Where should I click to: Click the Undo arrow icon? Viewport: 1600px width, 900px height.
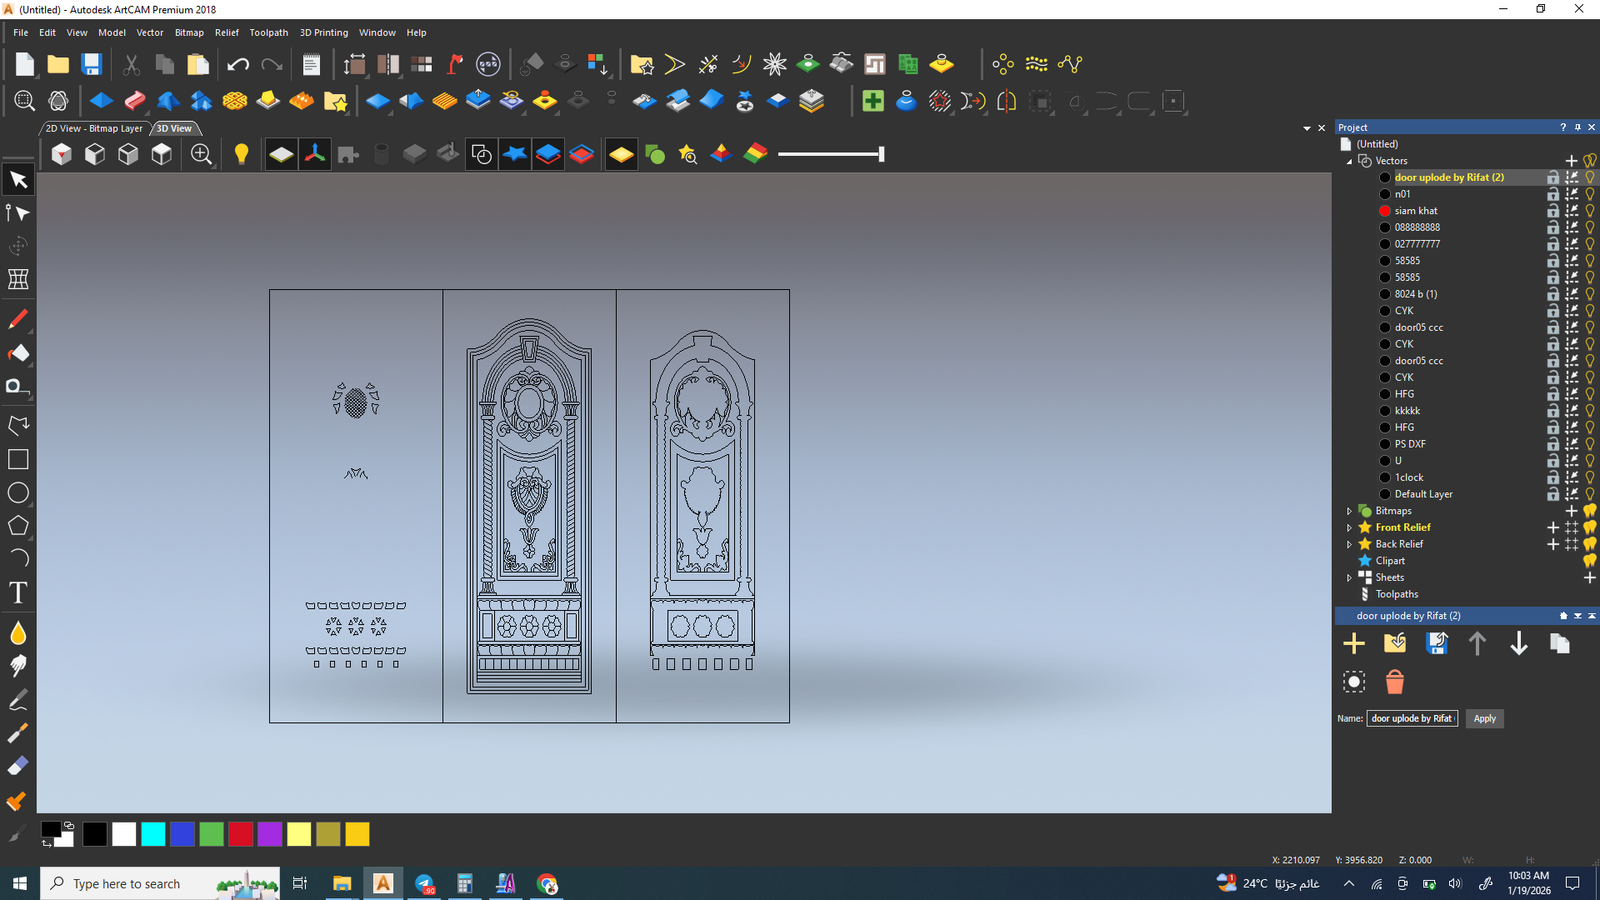coord(238,65)
